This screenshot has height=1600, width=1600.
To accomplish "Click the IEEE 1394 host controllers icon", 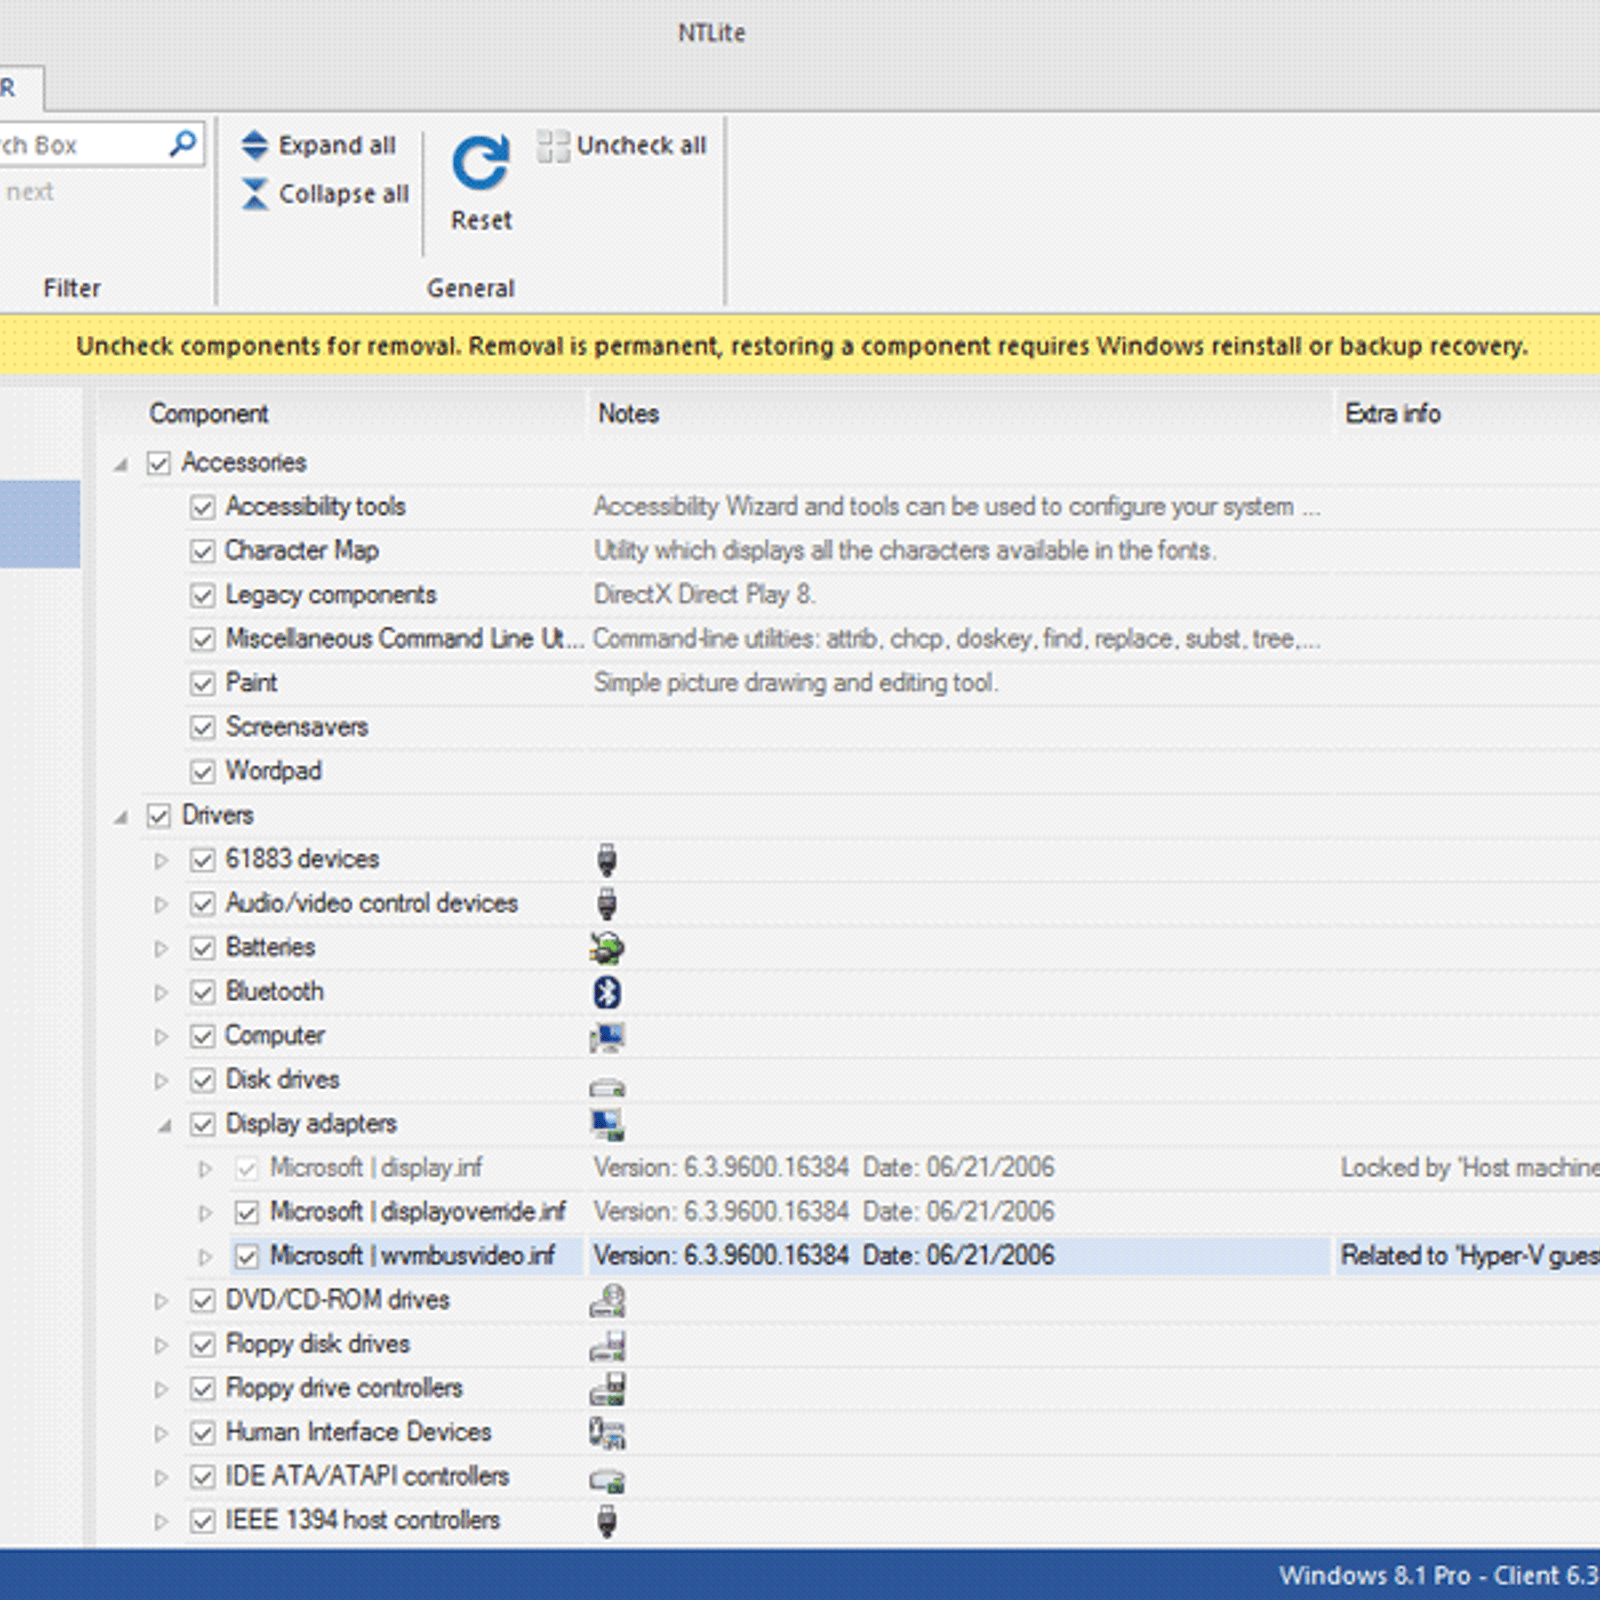I will pos(607,1521).
